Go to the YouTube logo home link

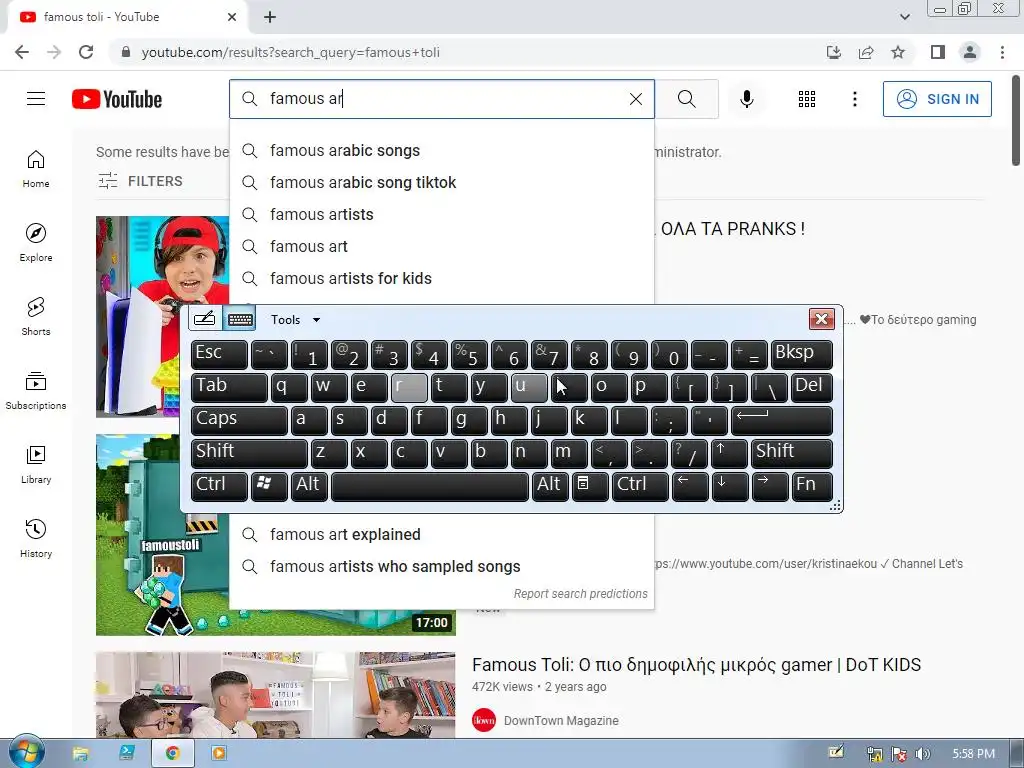coord(117,99)
